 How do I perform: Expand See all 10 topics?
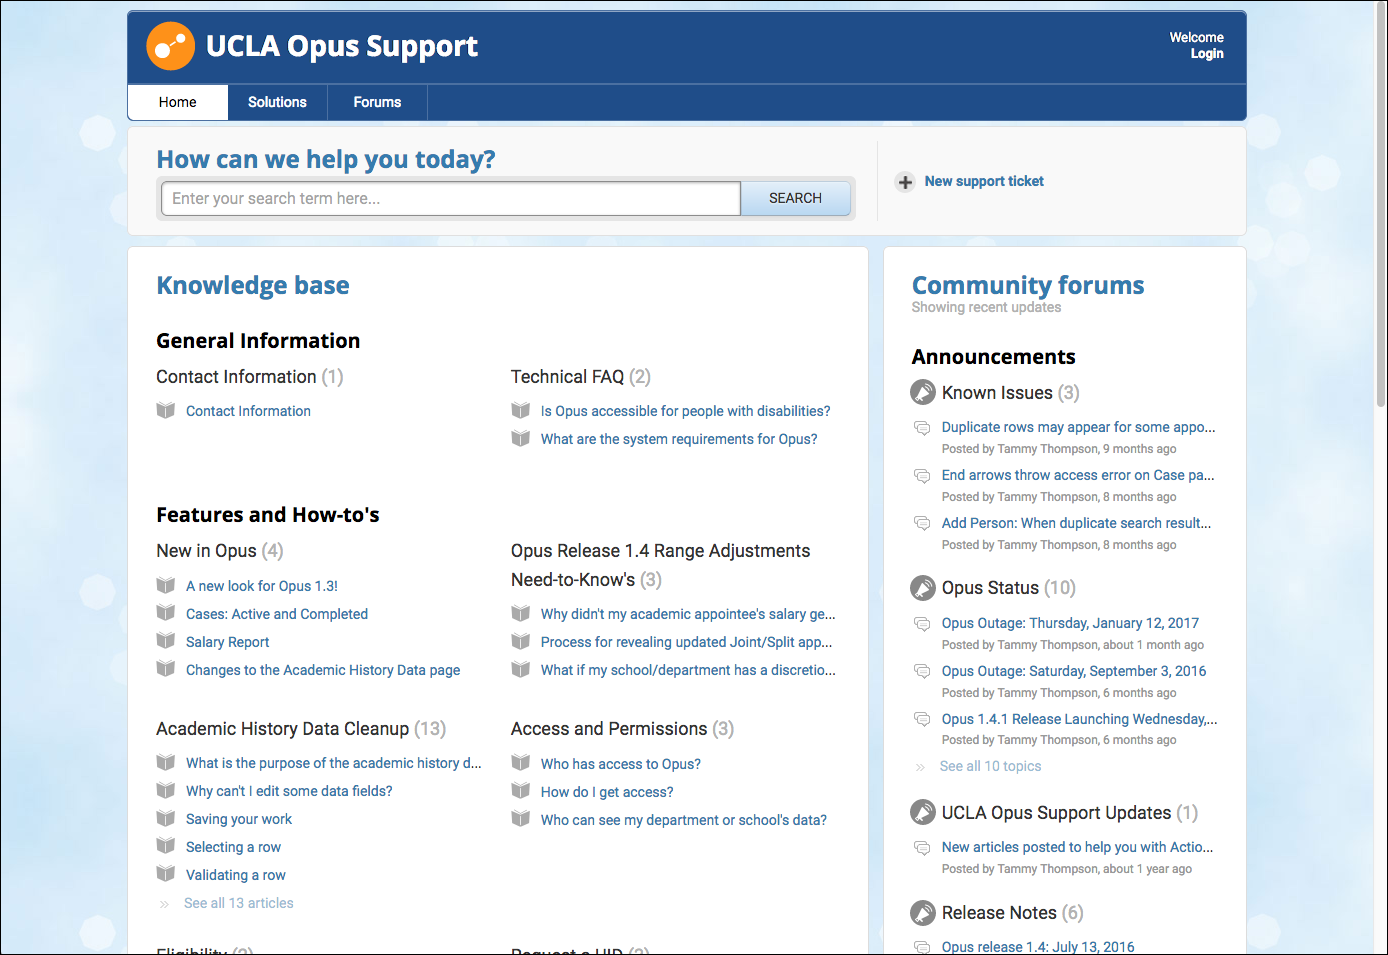990,766
